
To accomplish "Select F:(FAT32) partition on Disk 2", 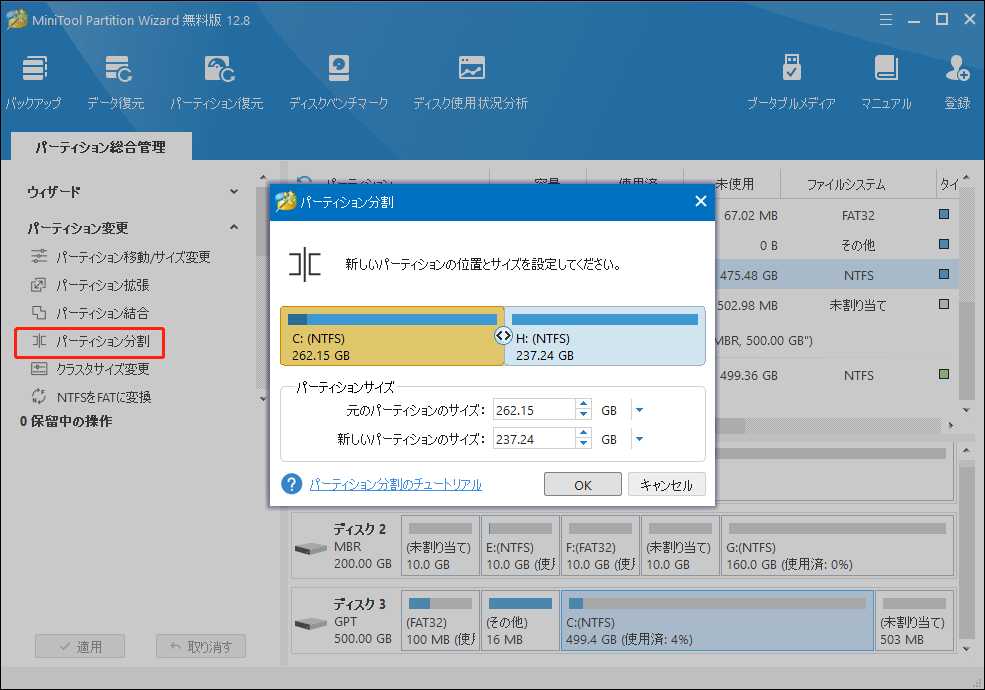I will coord(600,545).
